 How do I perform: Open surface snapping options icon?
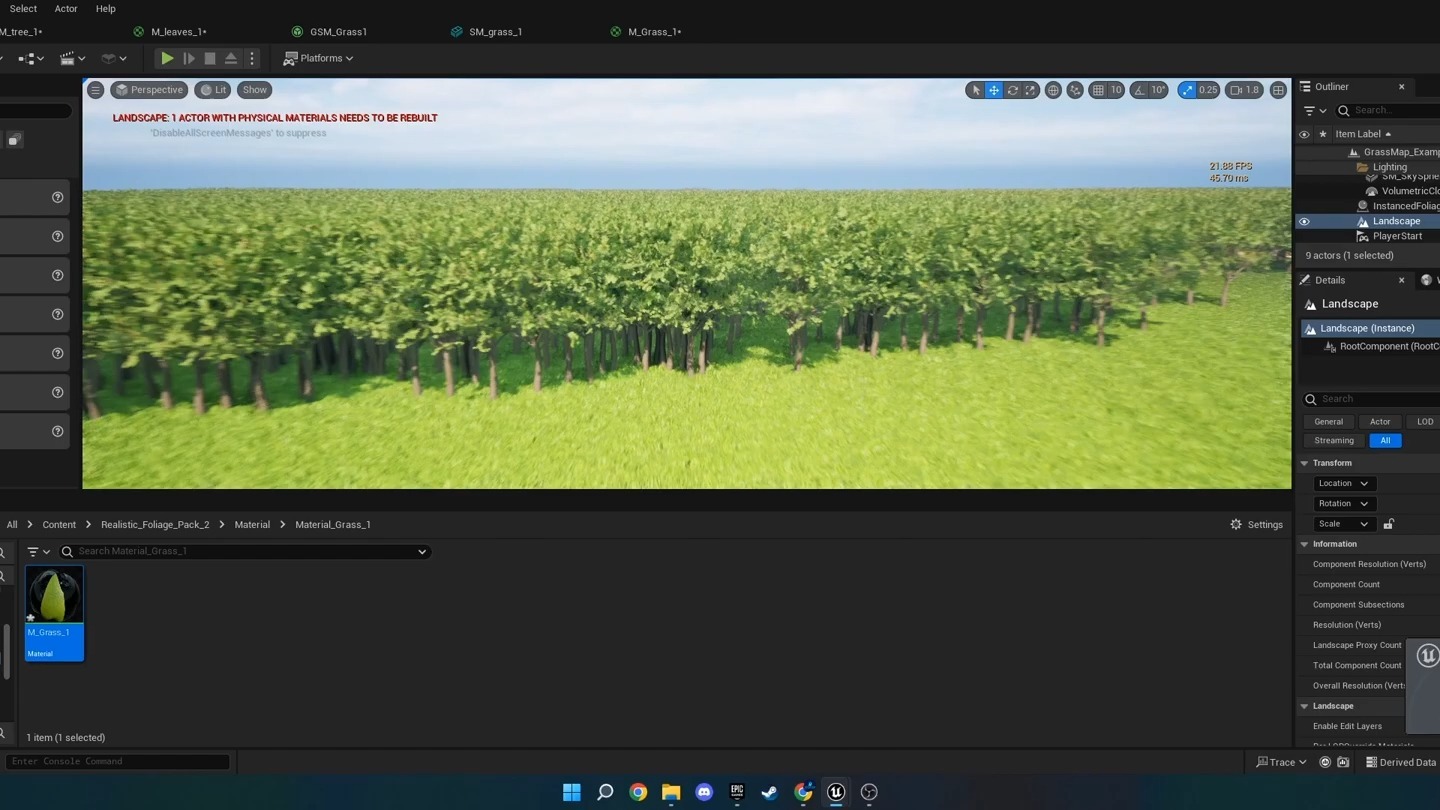(1075, 90)
